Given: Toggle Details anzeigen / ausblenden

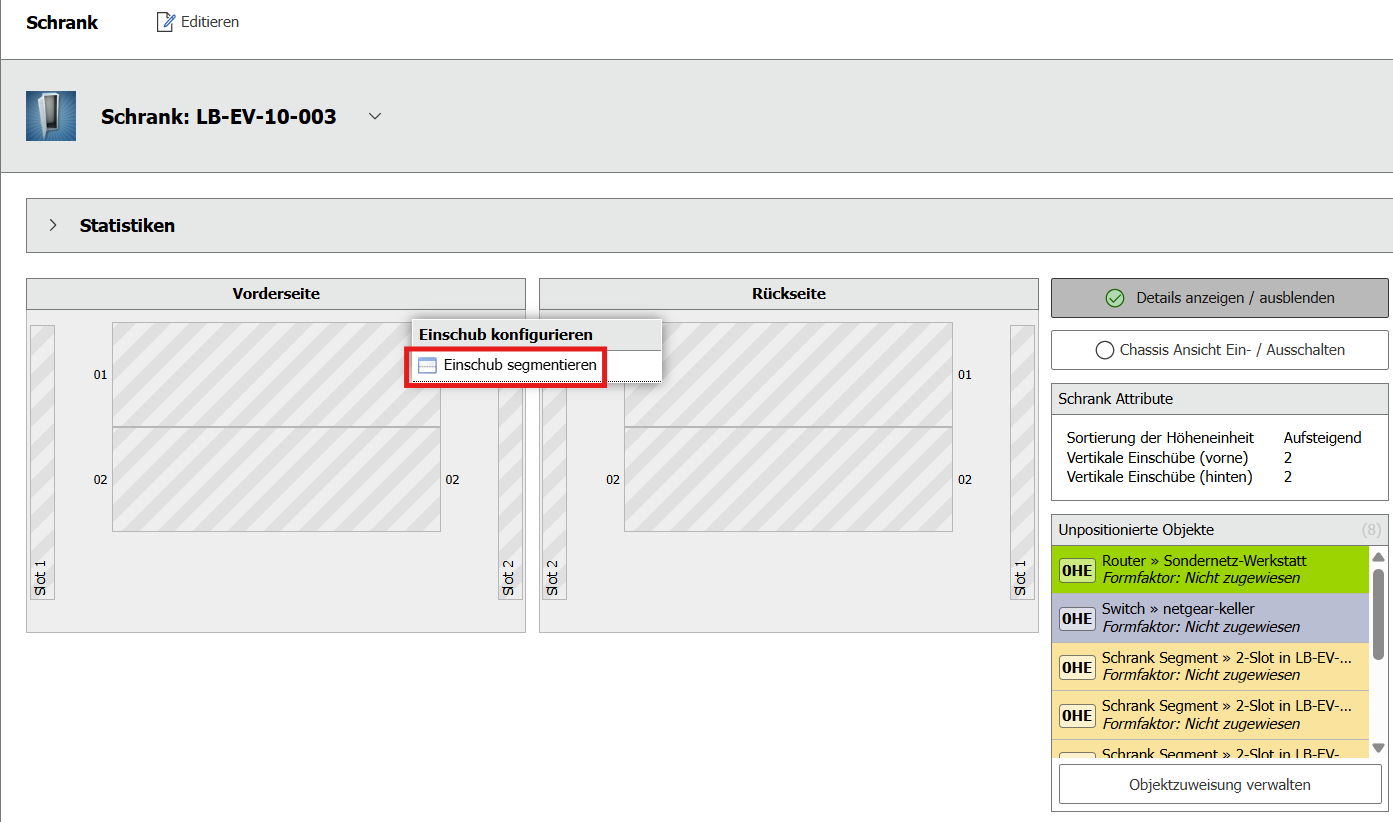Looking at the screenshot, I should coord(1219,298).
